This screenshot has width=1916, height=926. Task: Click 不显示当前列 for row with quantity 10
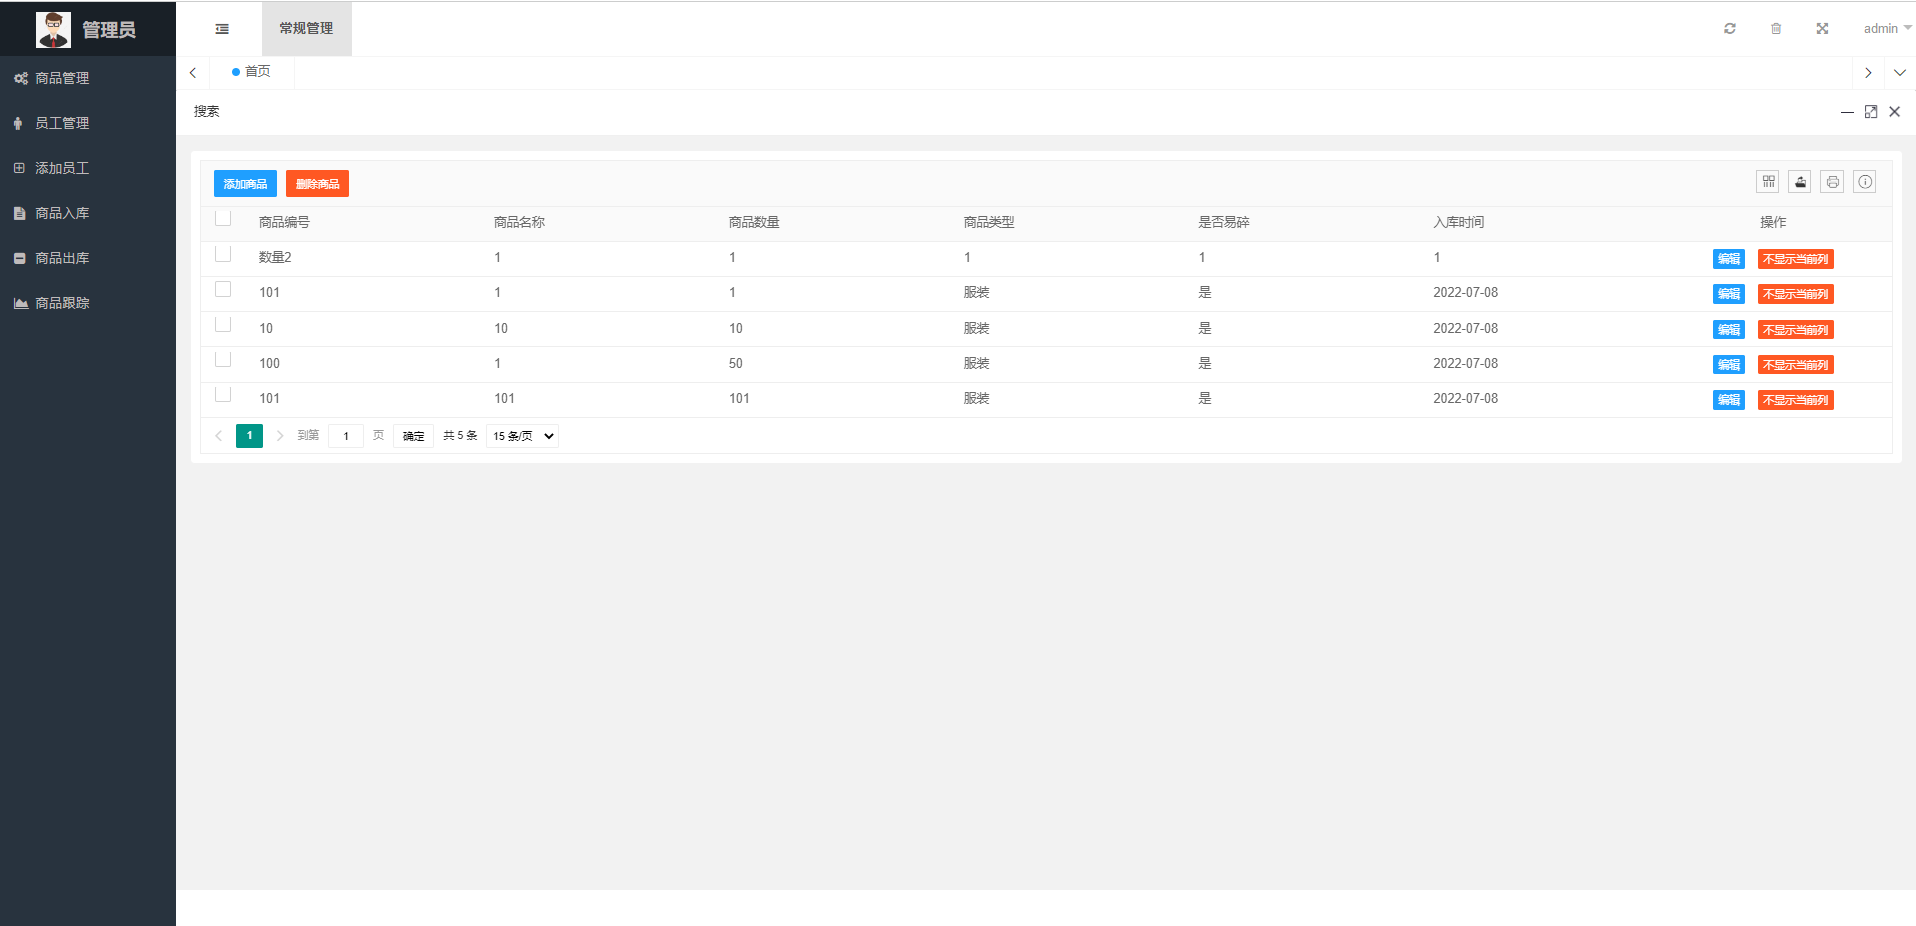(1796, 330)
